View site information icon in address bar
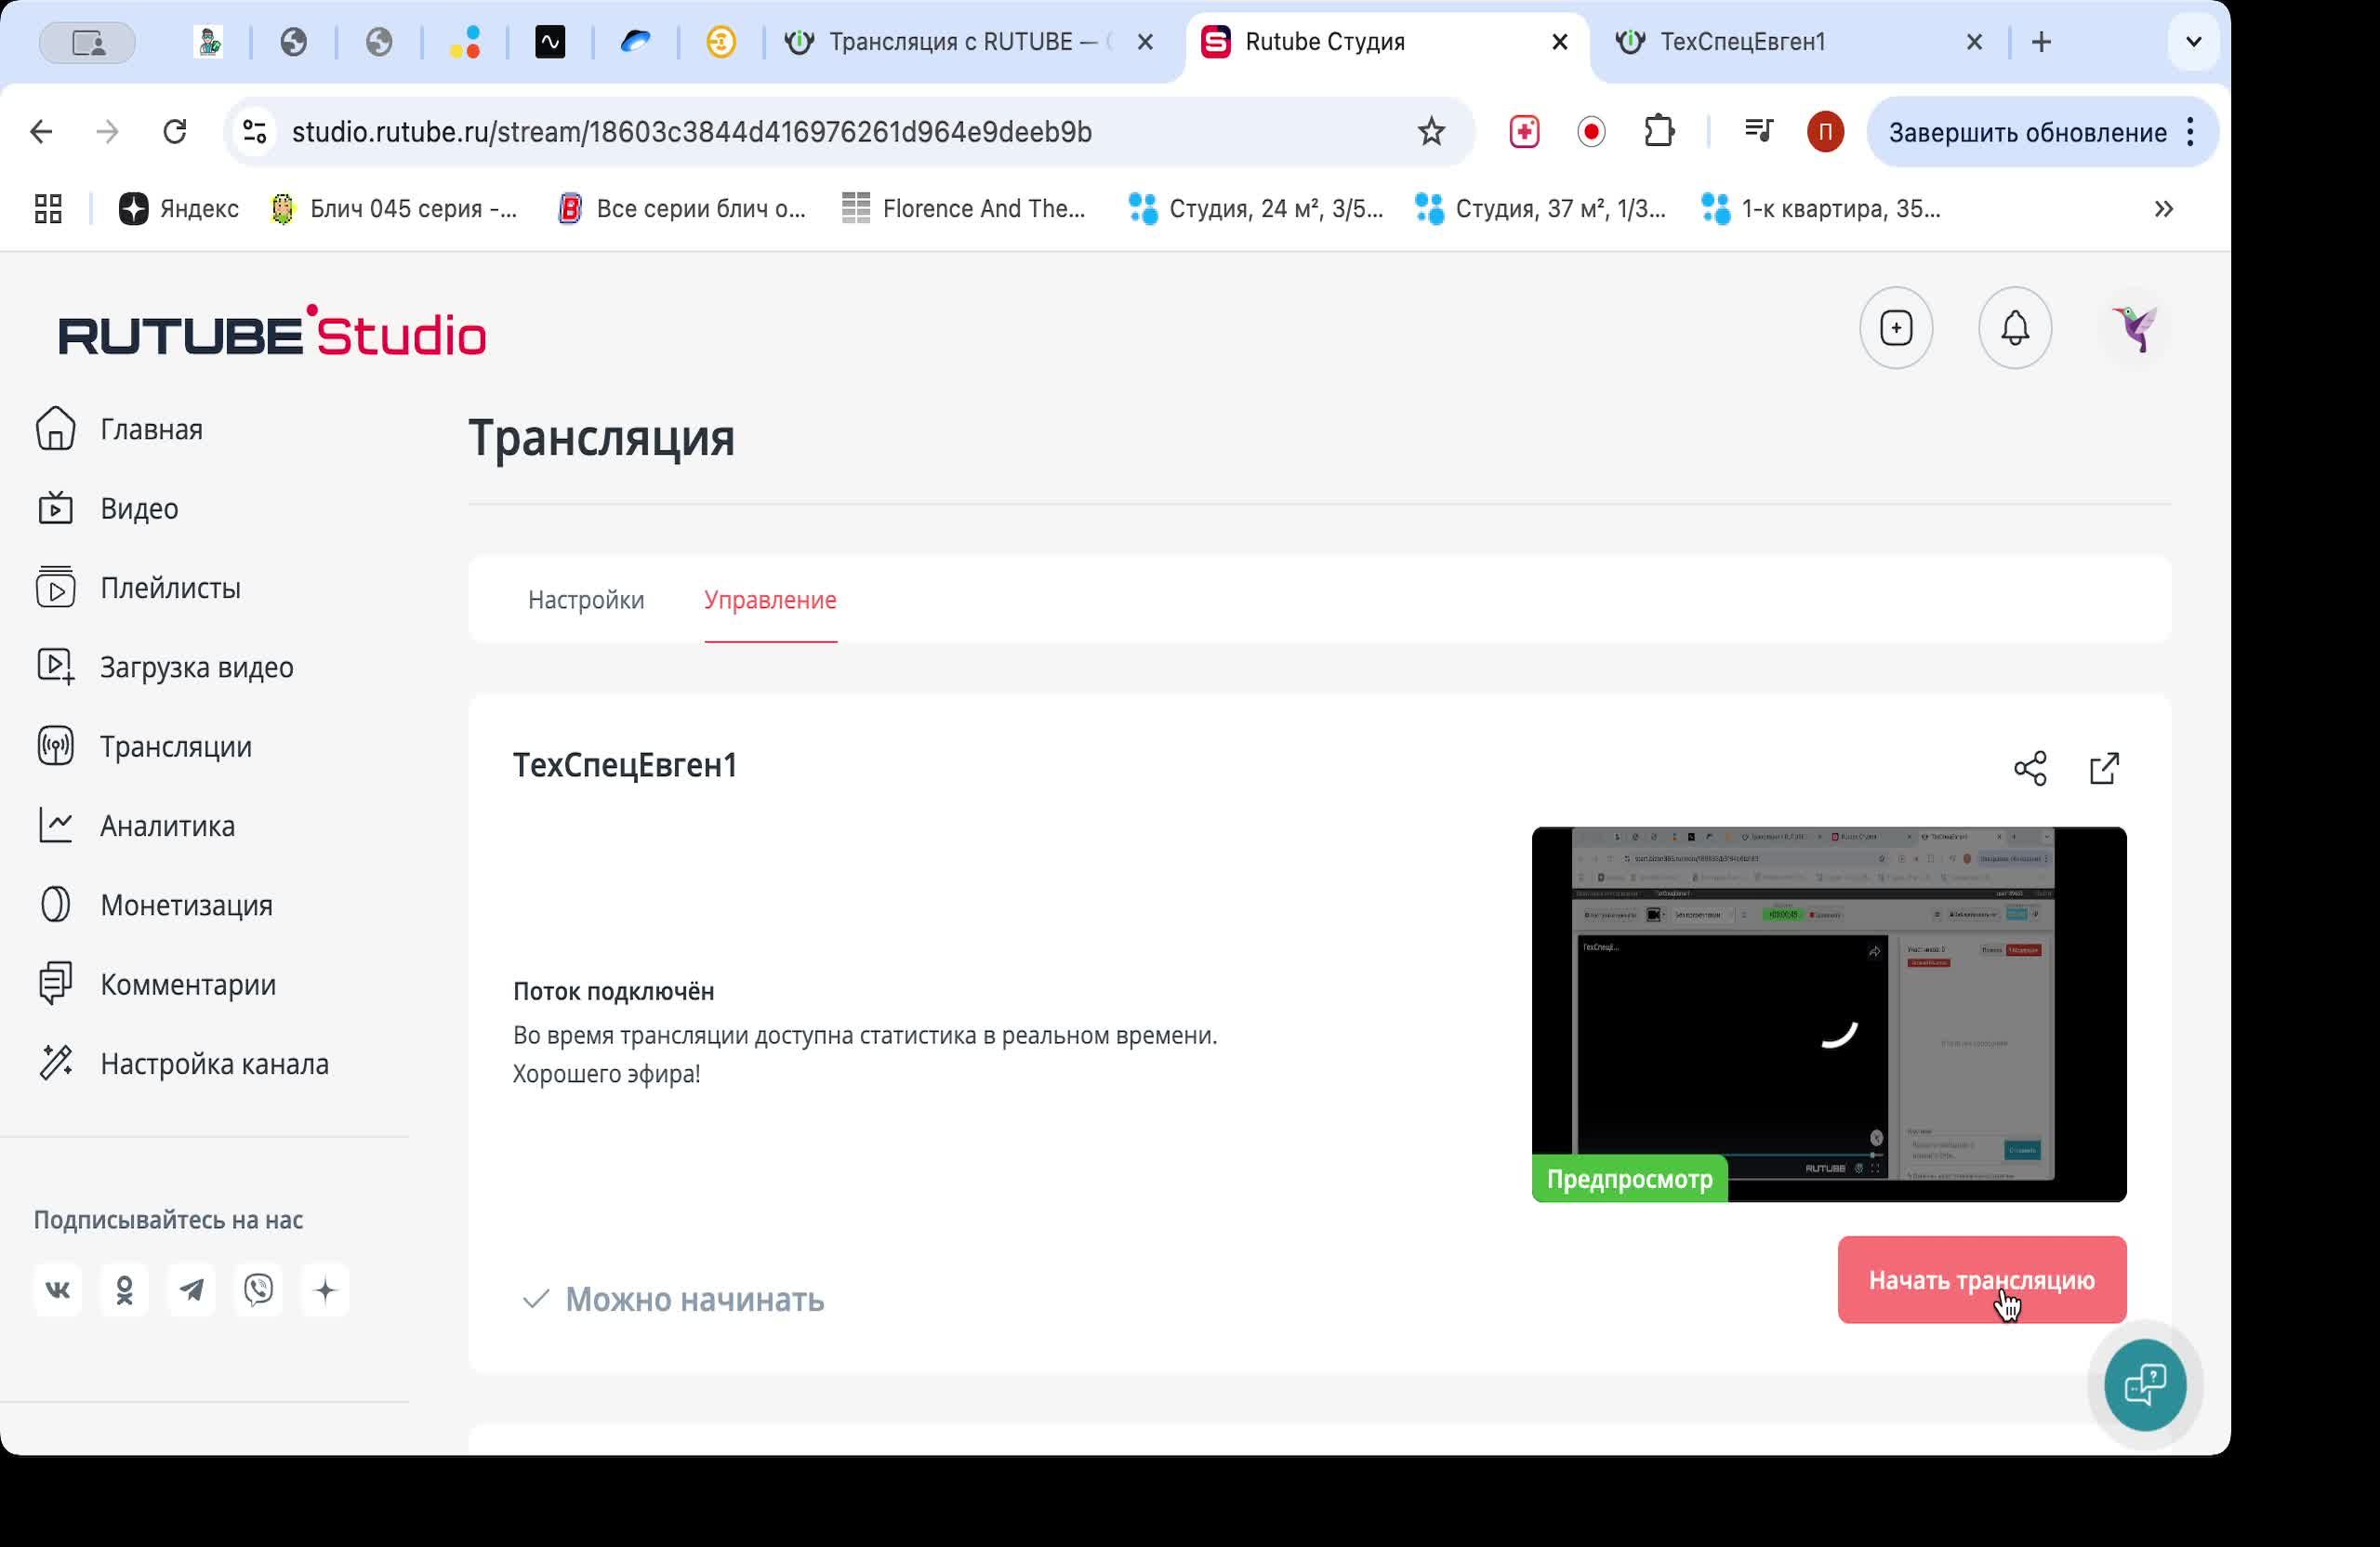This screenshot has width=2380, height=1547. (255, 132)
